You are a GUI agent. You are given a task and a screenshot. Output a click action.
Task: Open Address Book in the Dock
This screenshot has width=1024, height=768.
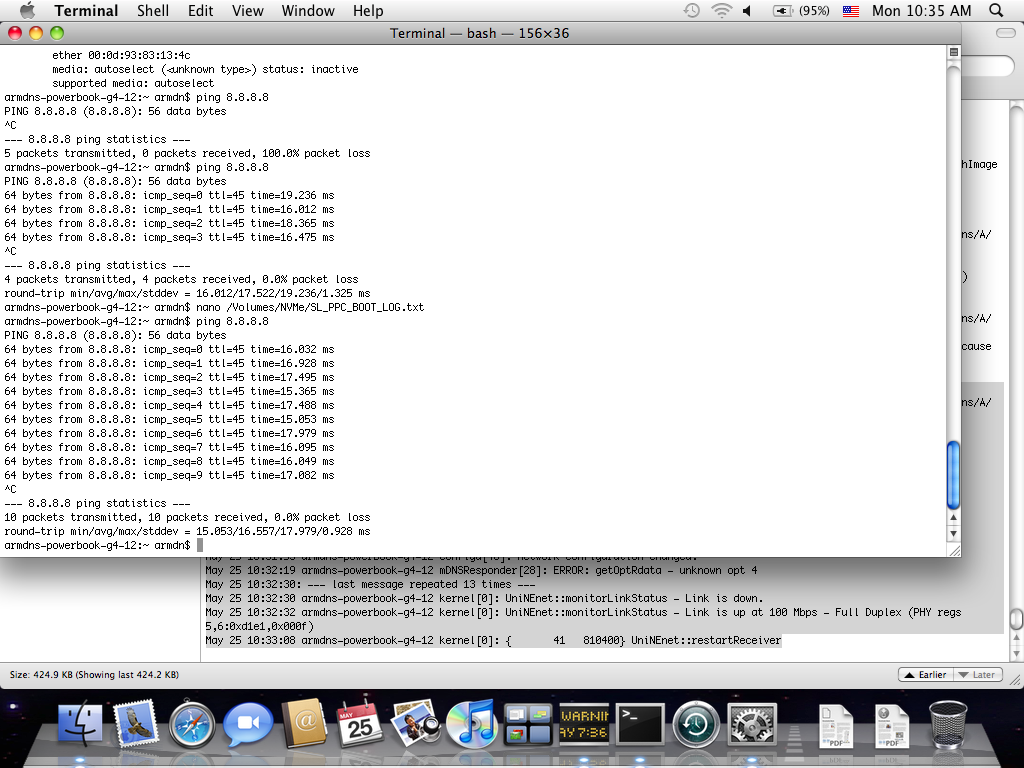pos(304,724)
